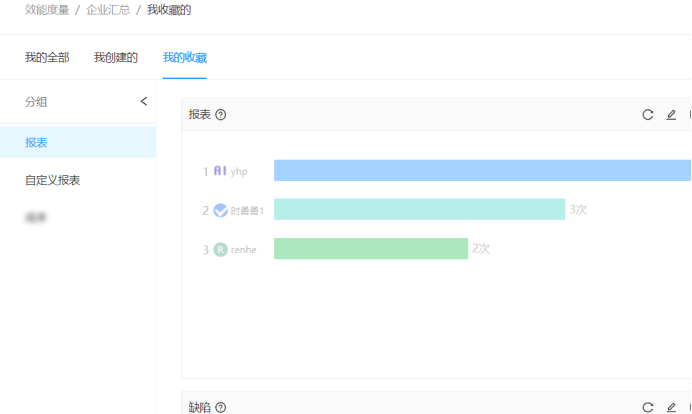Switch to the 我的全部 tab
Image resolution: width=692 pixels, height=414 pixels.
click(47, 58)
